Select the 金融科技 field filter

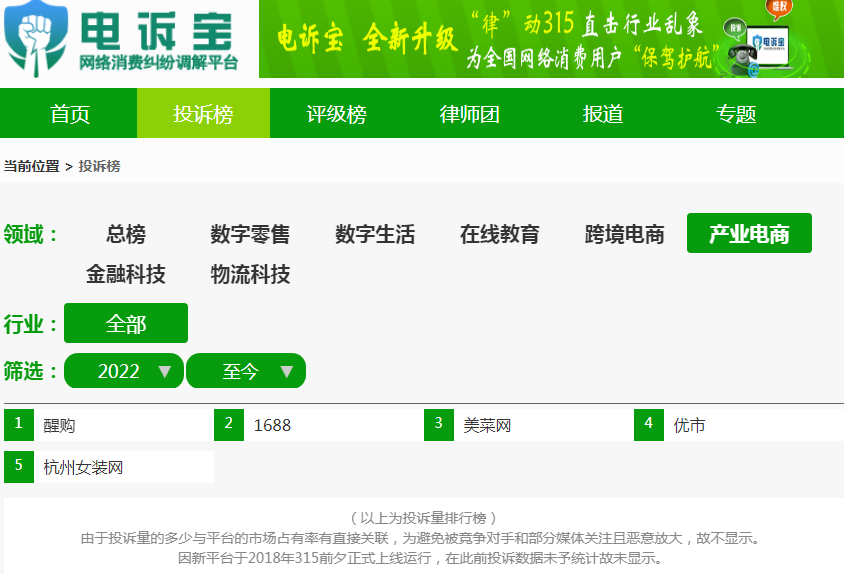pos(126,274)
